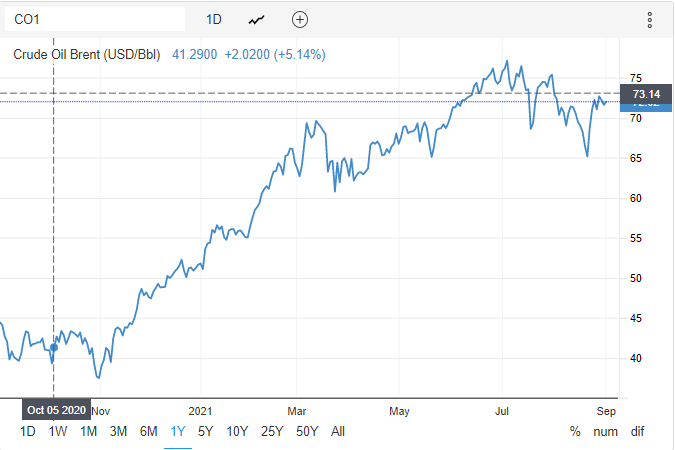Show All historical data

click(x=337, y=431)
